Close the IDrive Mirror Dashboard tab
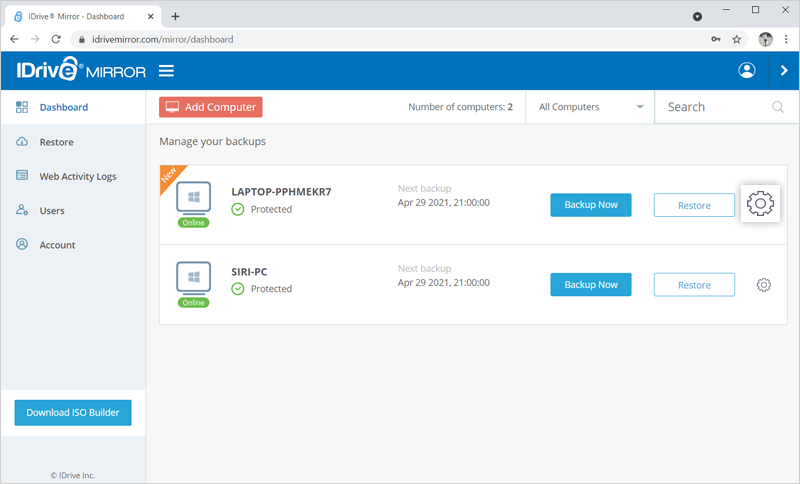 151,16
